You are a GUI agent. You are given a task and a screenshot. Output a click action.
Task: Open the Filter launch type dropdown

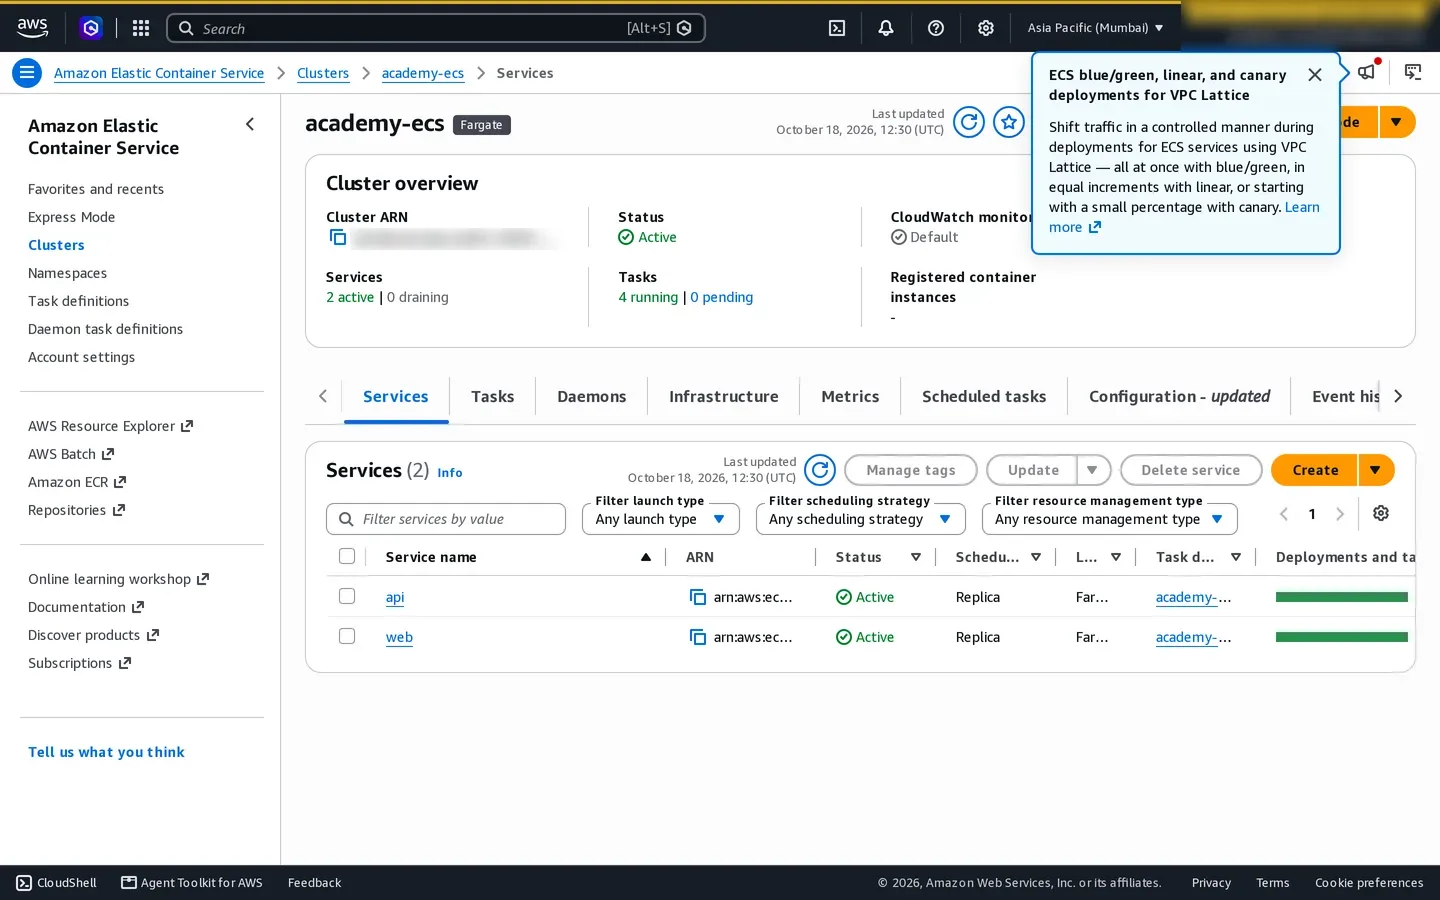[661, 519]
